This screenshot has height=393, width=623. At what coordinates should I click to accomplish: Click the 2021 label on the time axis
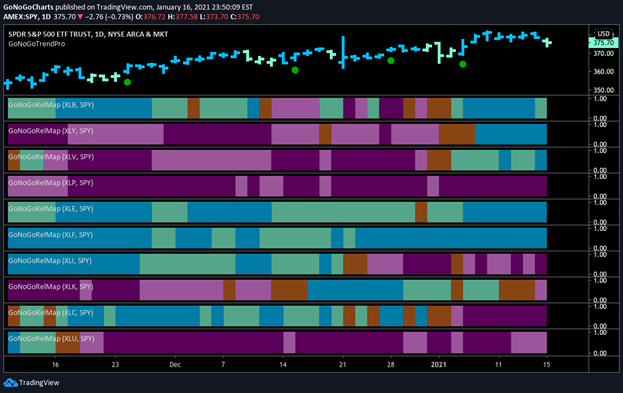coord(439,364)
